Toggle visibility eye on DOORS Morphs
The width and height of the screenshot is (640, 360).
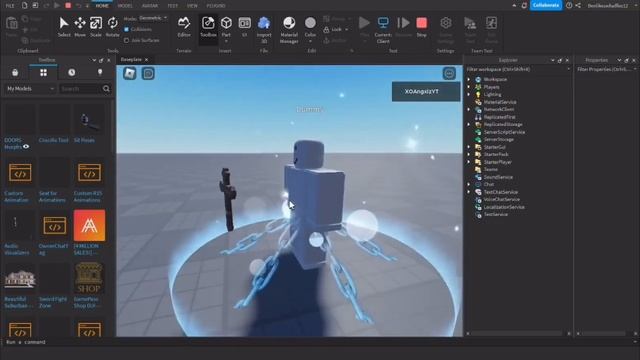click(26, 147)
